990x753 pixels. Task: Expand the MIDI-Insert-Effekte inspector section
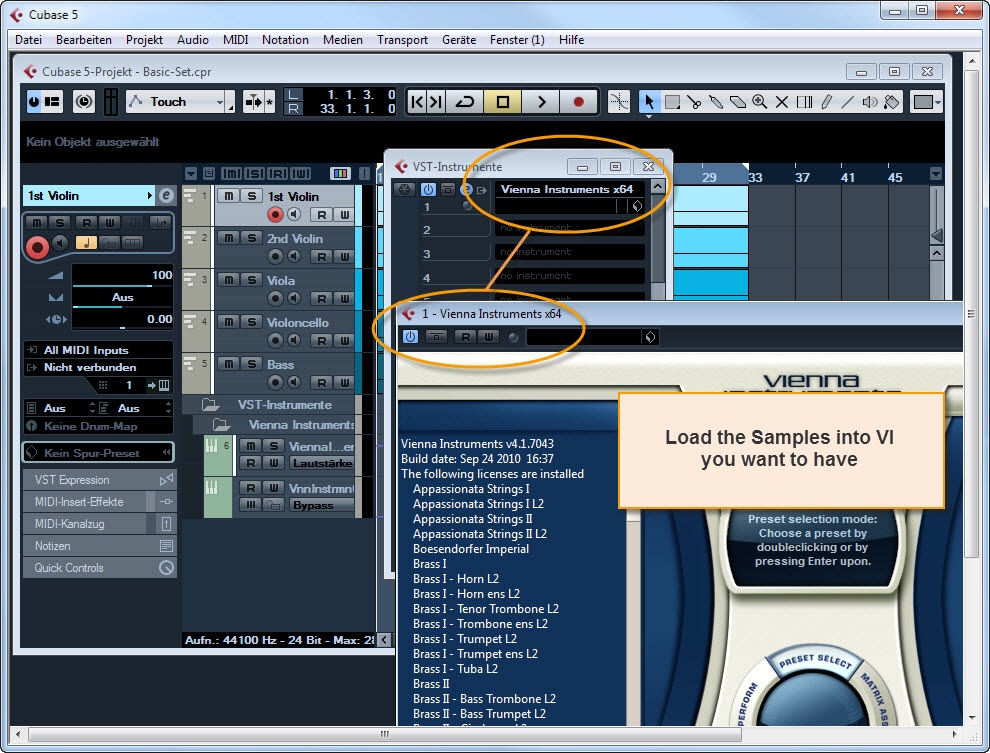[x=99, y=502]
